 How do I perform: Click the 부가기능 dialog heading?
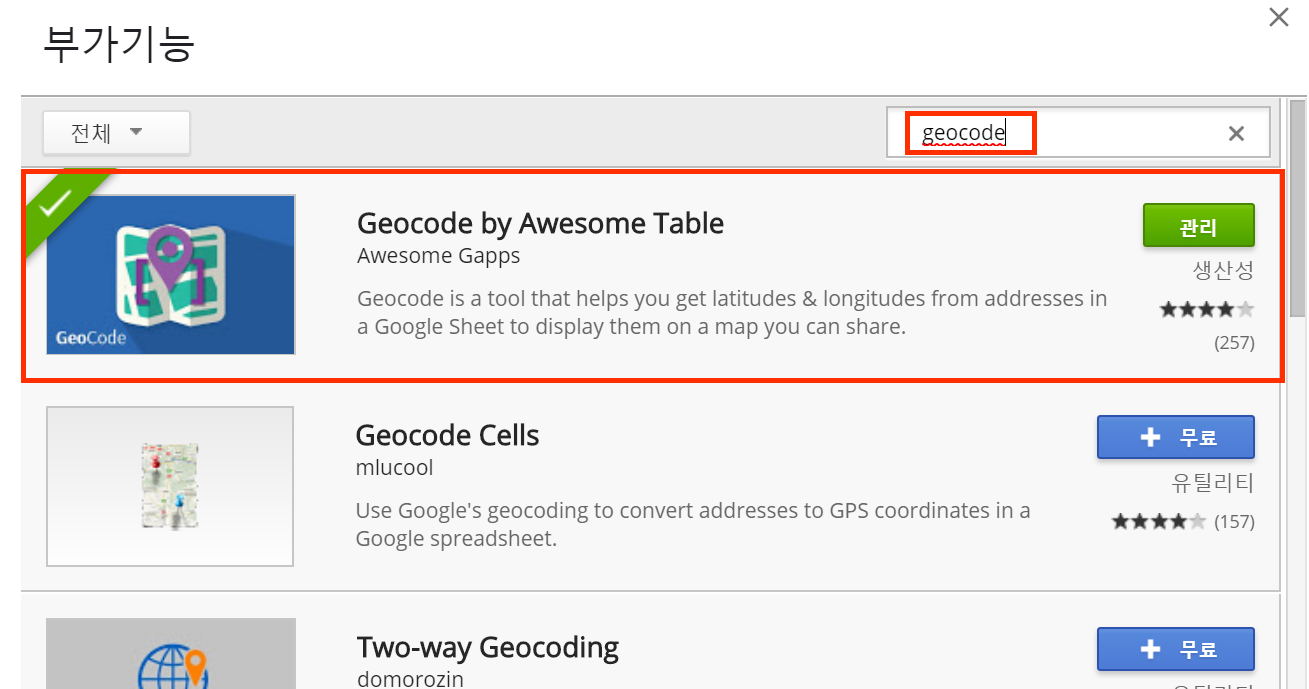119,44
